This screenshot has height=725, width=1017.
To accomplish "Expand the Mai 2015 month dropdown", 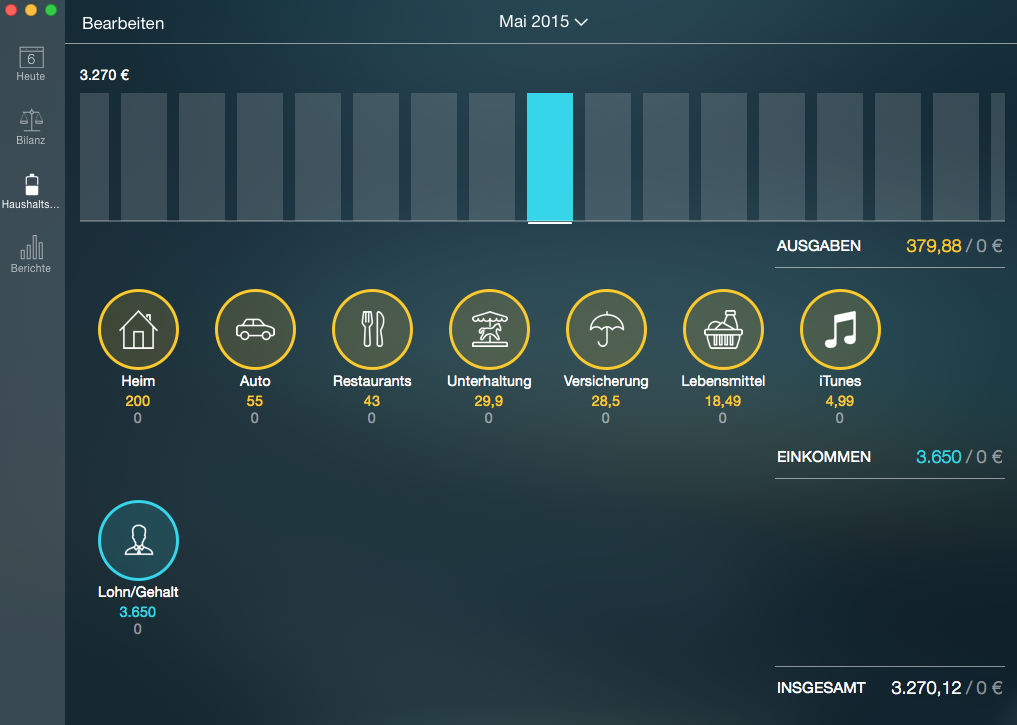I will (x=543, y=22).
